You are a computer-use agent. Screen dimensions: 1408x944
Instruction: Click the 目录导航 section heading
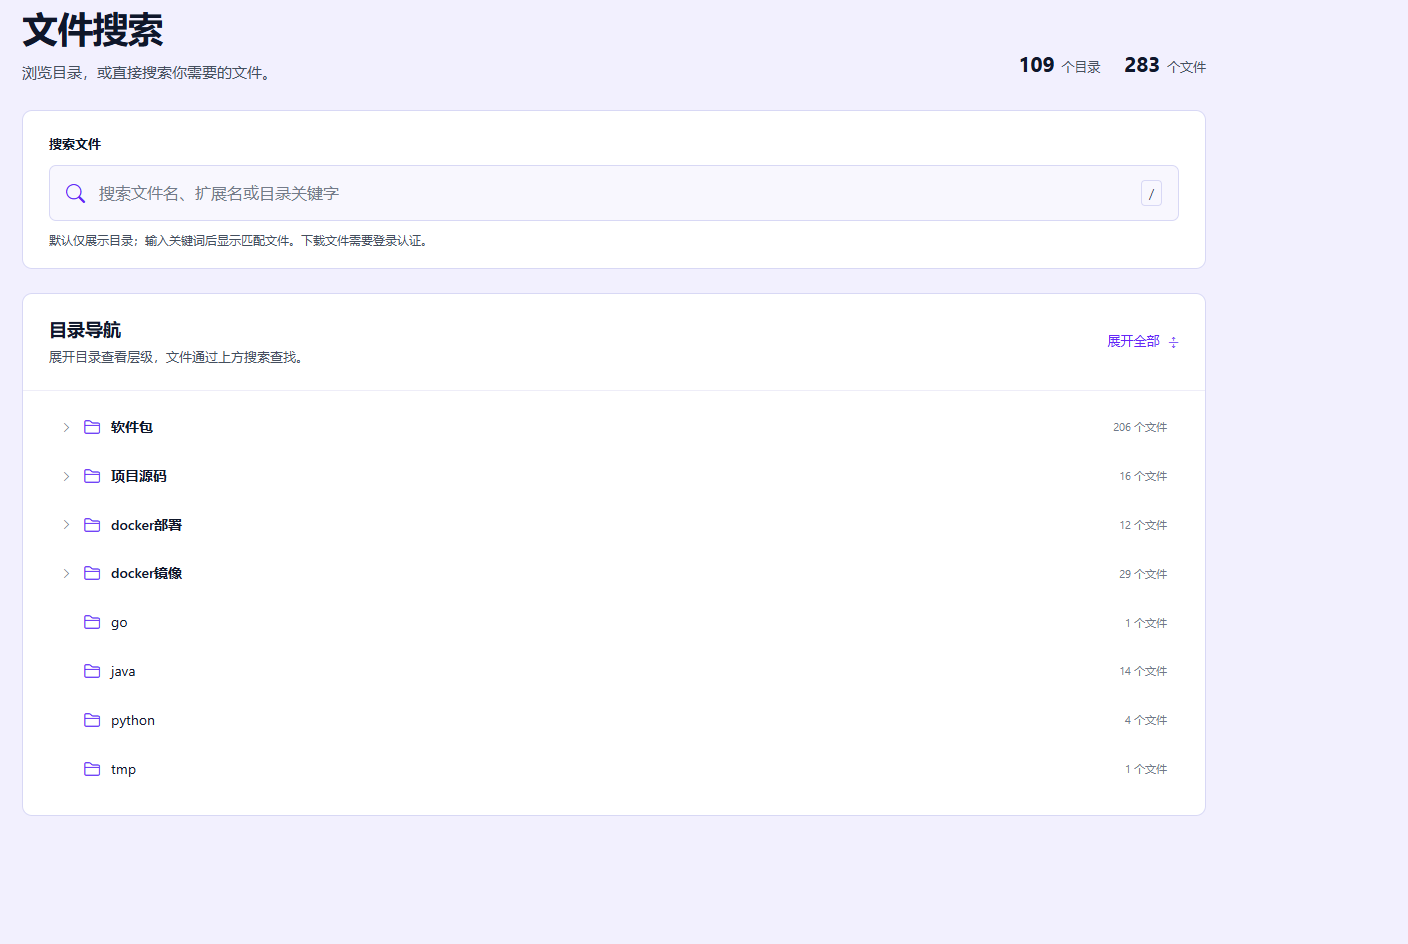pyautogui.click(x=85, y=330)
